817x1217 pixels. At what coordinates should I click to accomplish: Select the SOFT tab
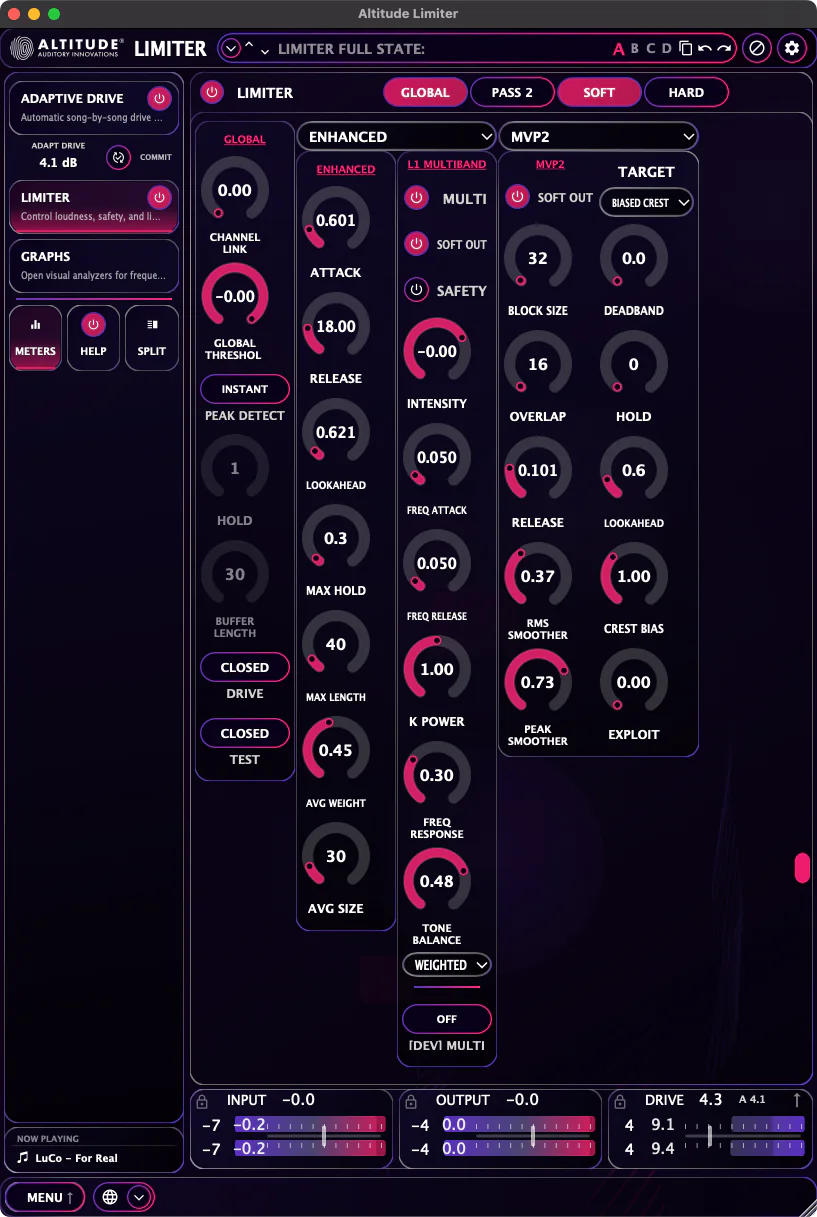coord(599,92)
